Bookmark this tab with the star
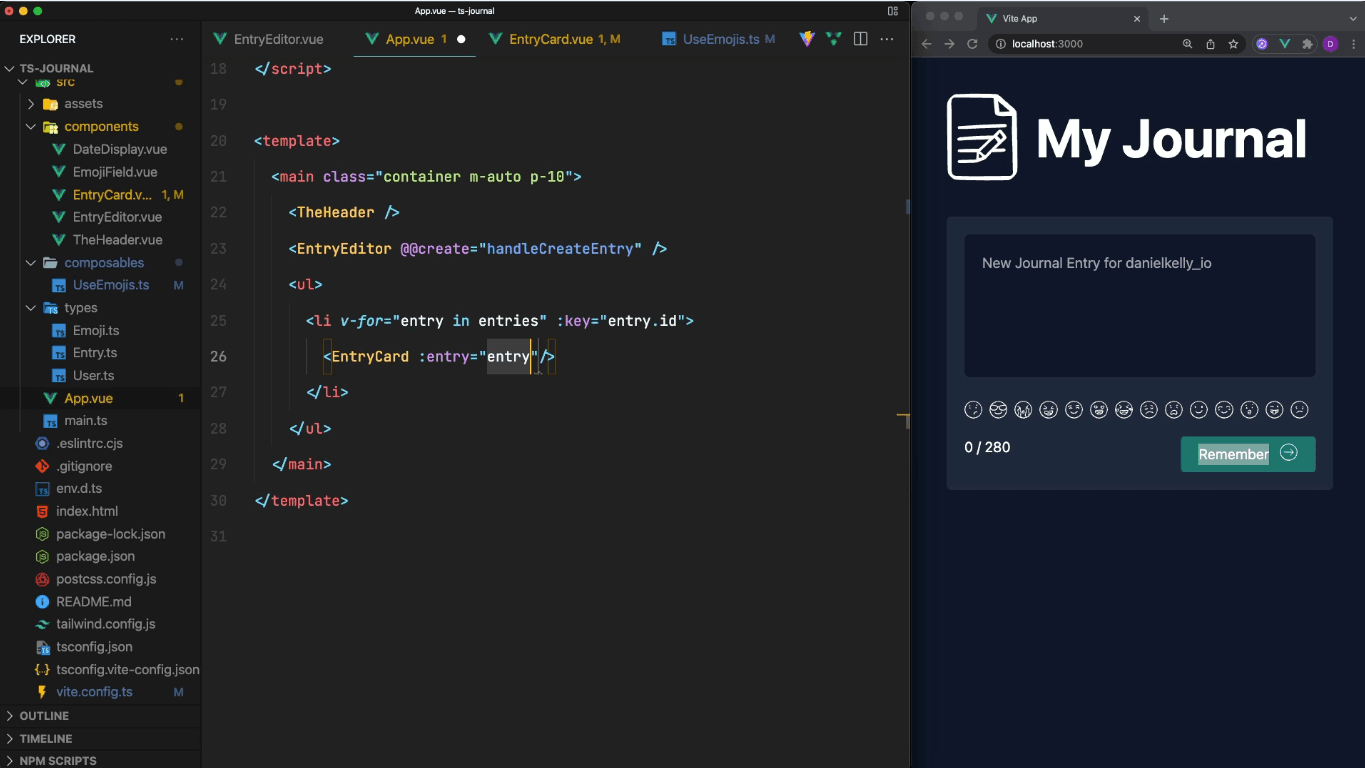 1234,44
